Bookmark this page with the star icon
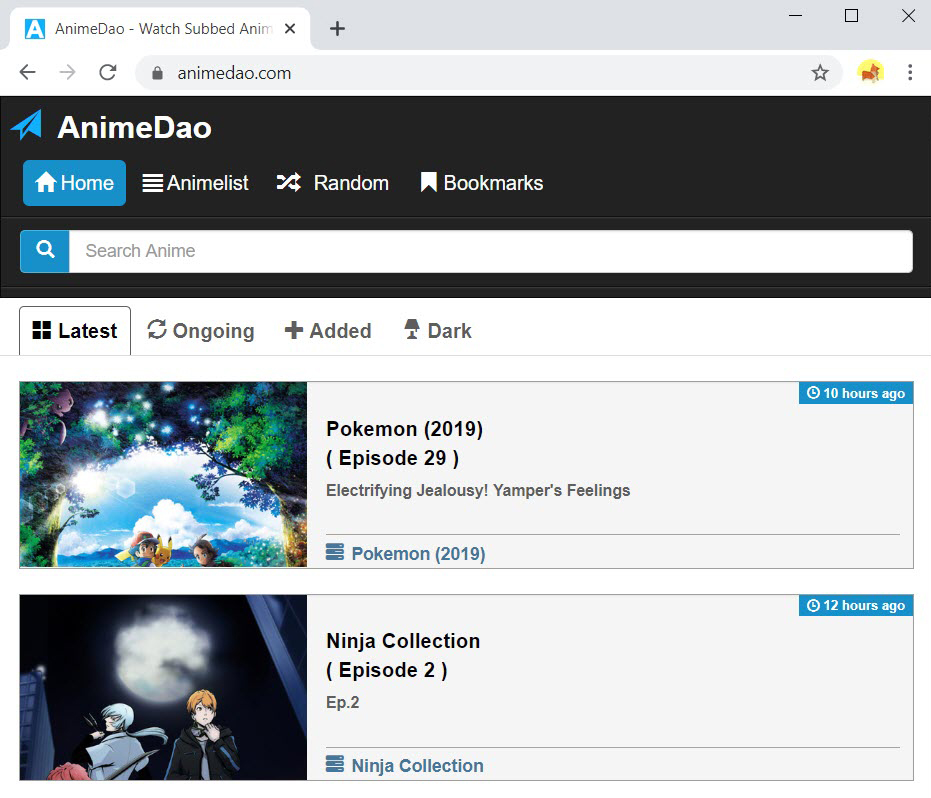The width and height of the screenshot is (931, 798). tap(820, 72)
